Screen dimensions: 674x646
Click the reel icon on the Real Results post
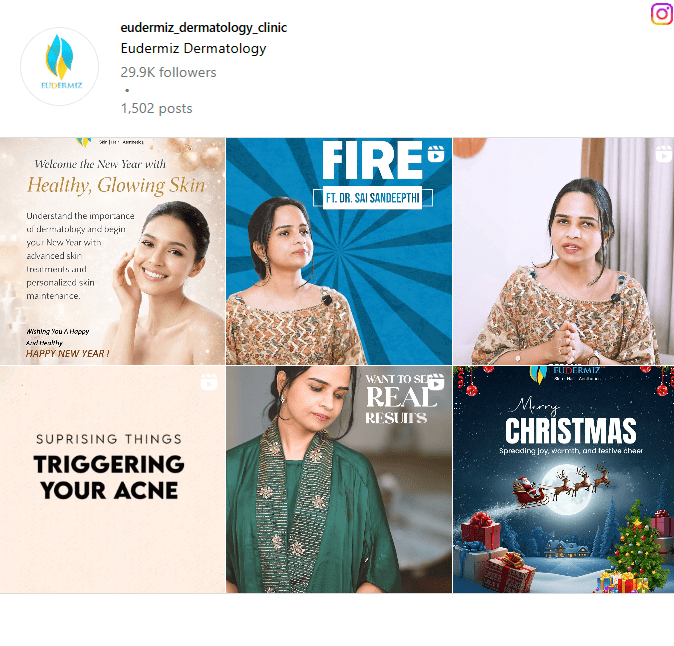pos(436,382)
